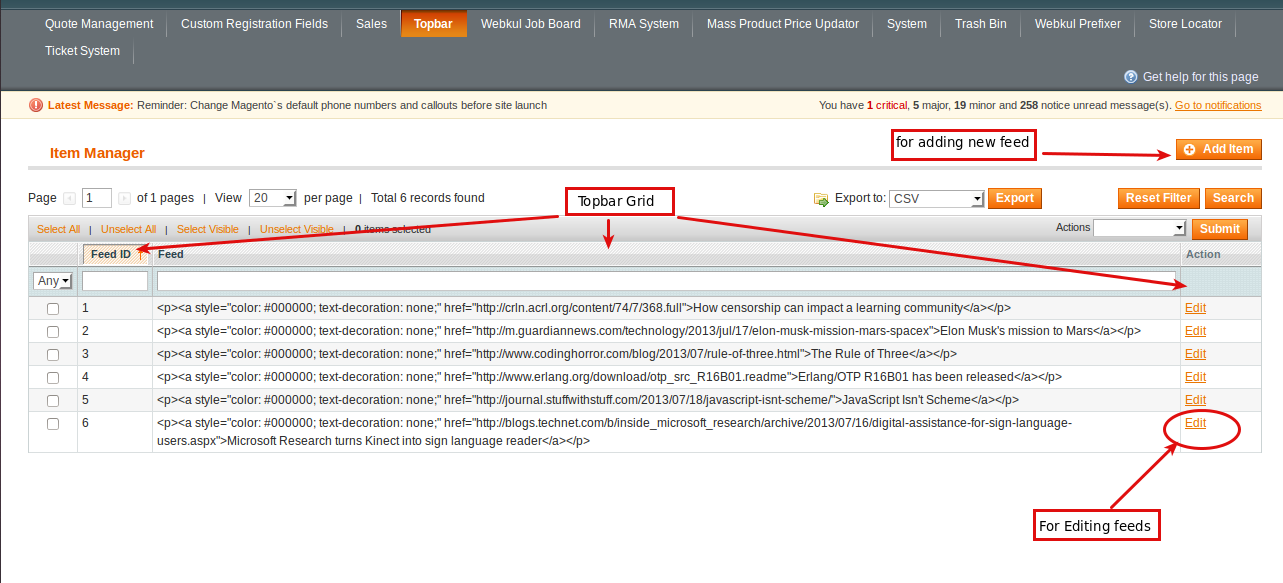Follow the Go to notifications link
Image resolution: width=1283 pixels, height=583 pixels.
pyautogui.click(x=1218, y=105)
